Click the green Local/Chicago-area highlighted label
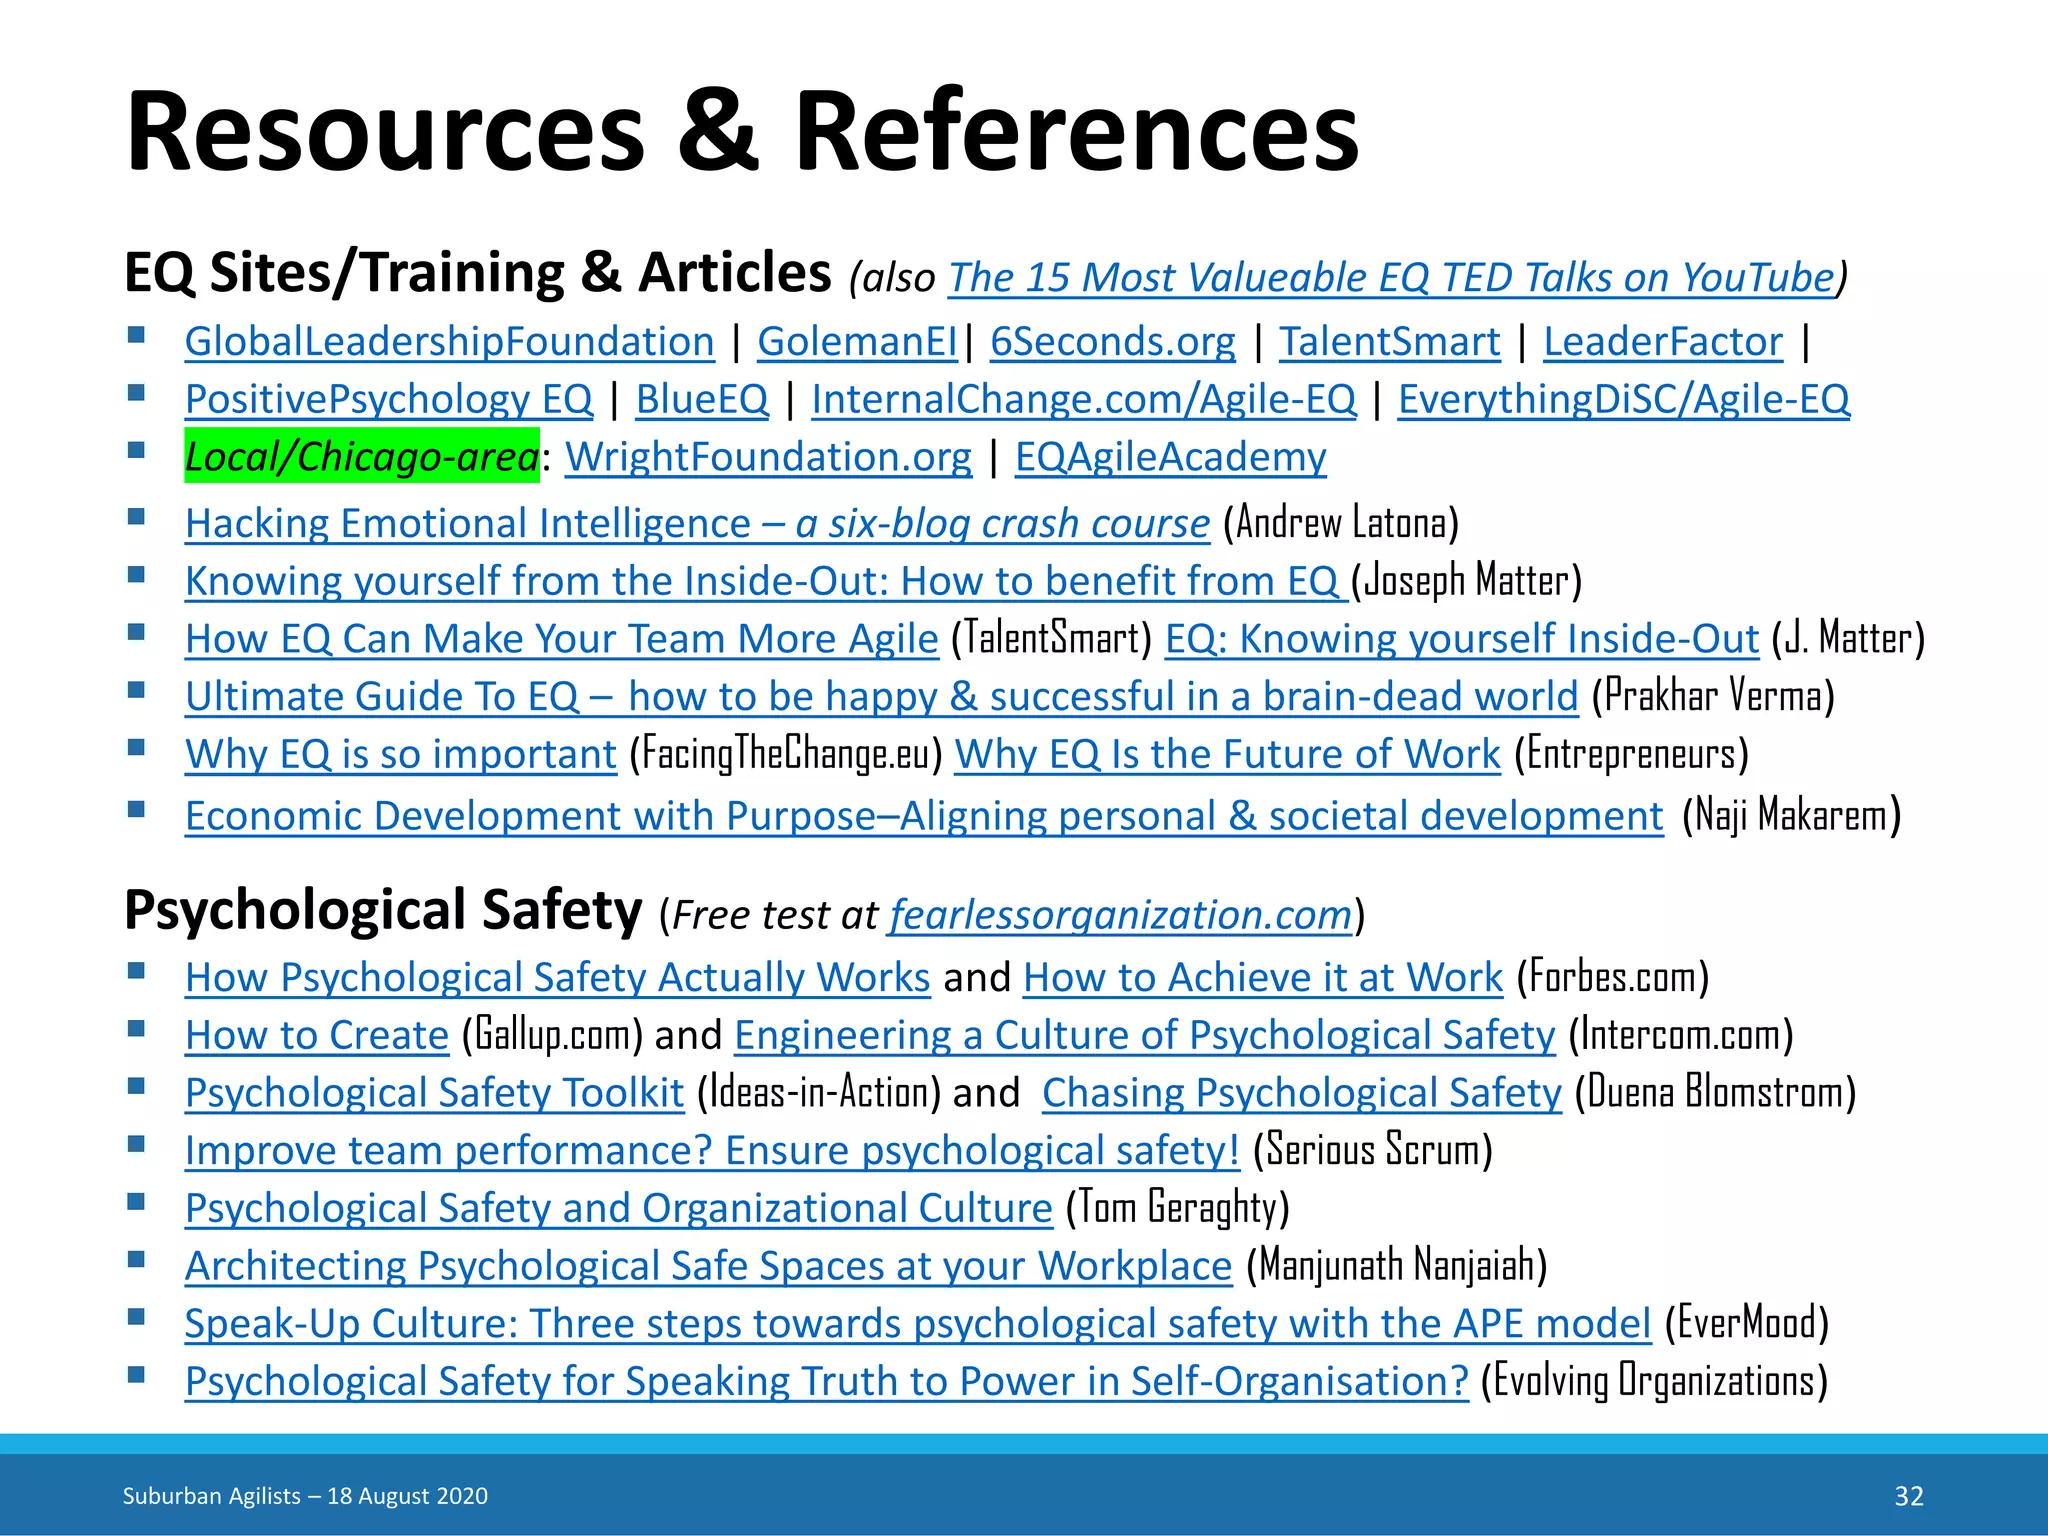The height and width of the screenshot is (1536, 2048). [361, 457]
